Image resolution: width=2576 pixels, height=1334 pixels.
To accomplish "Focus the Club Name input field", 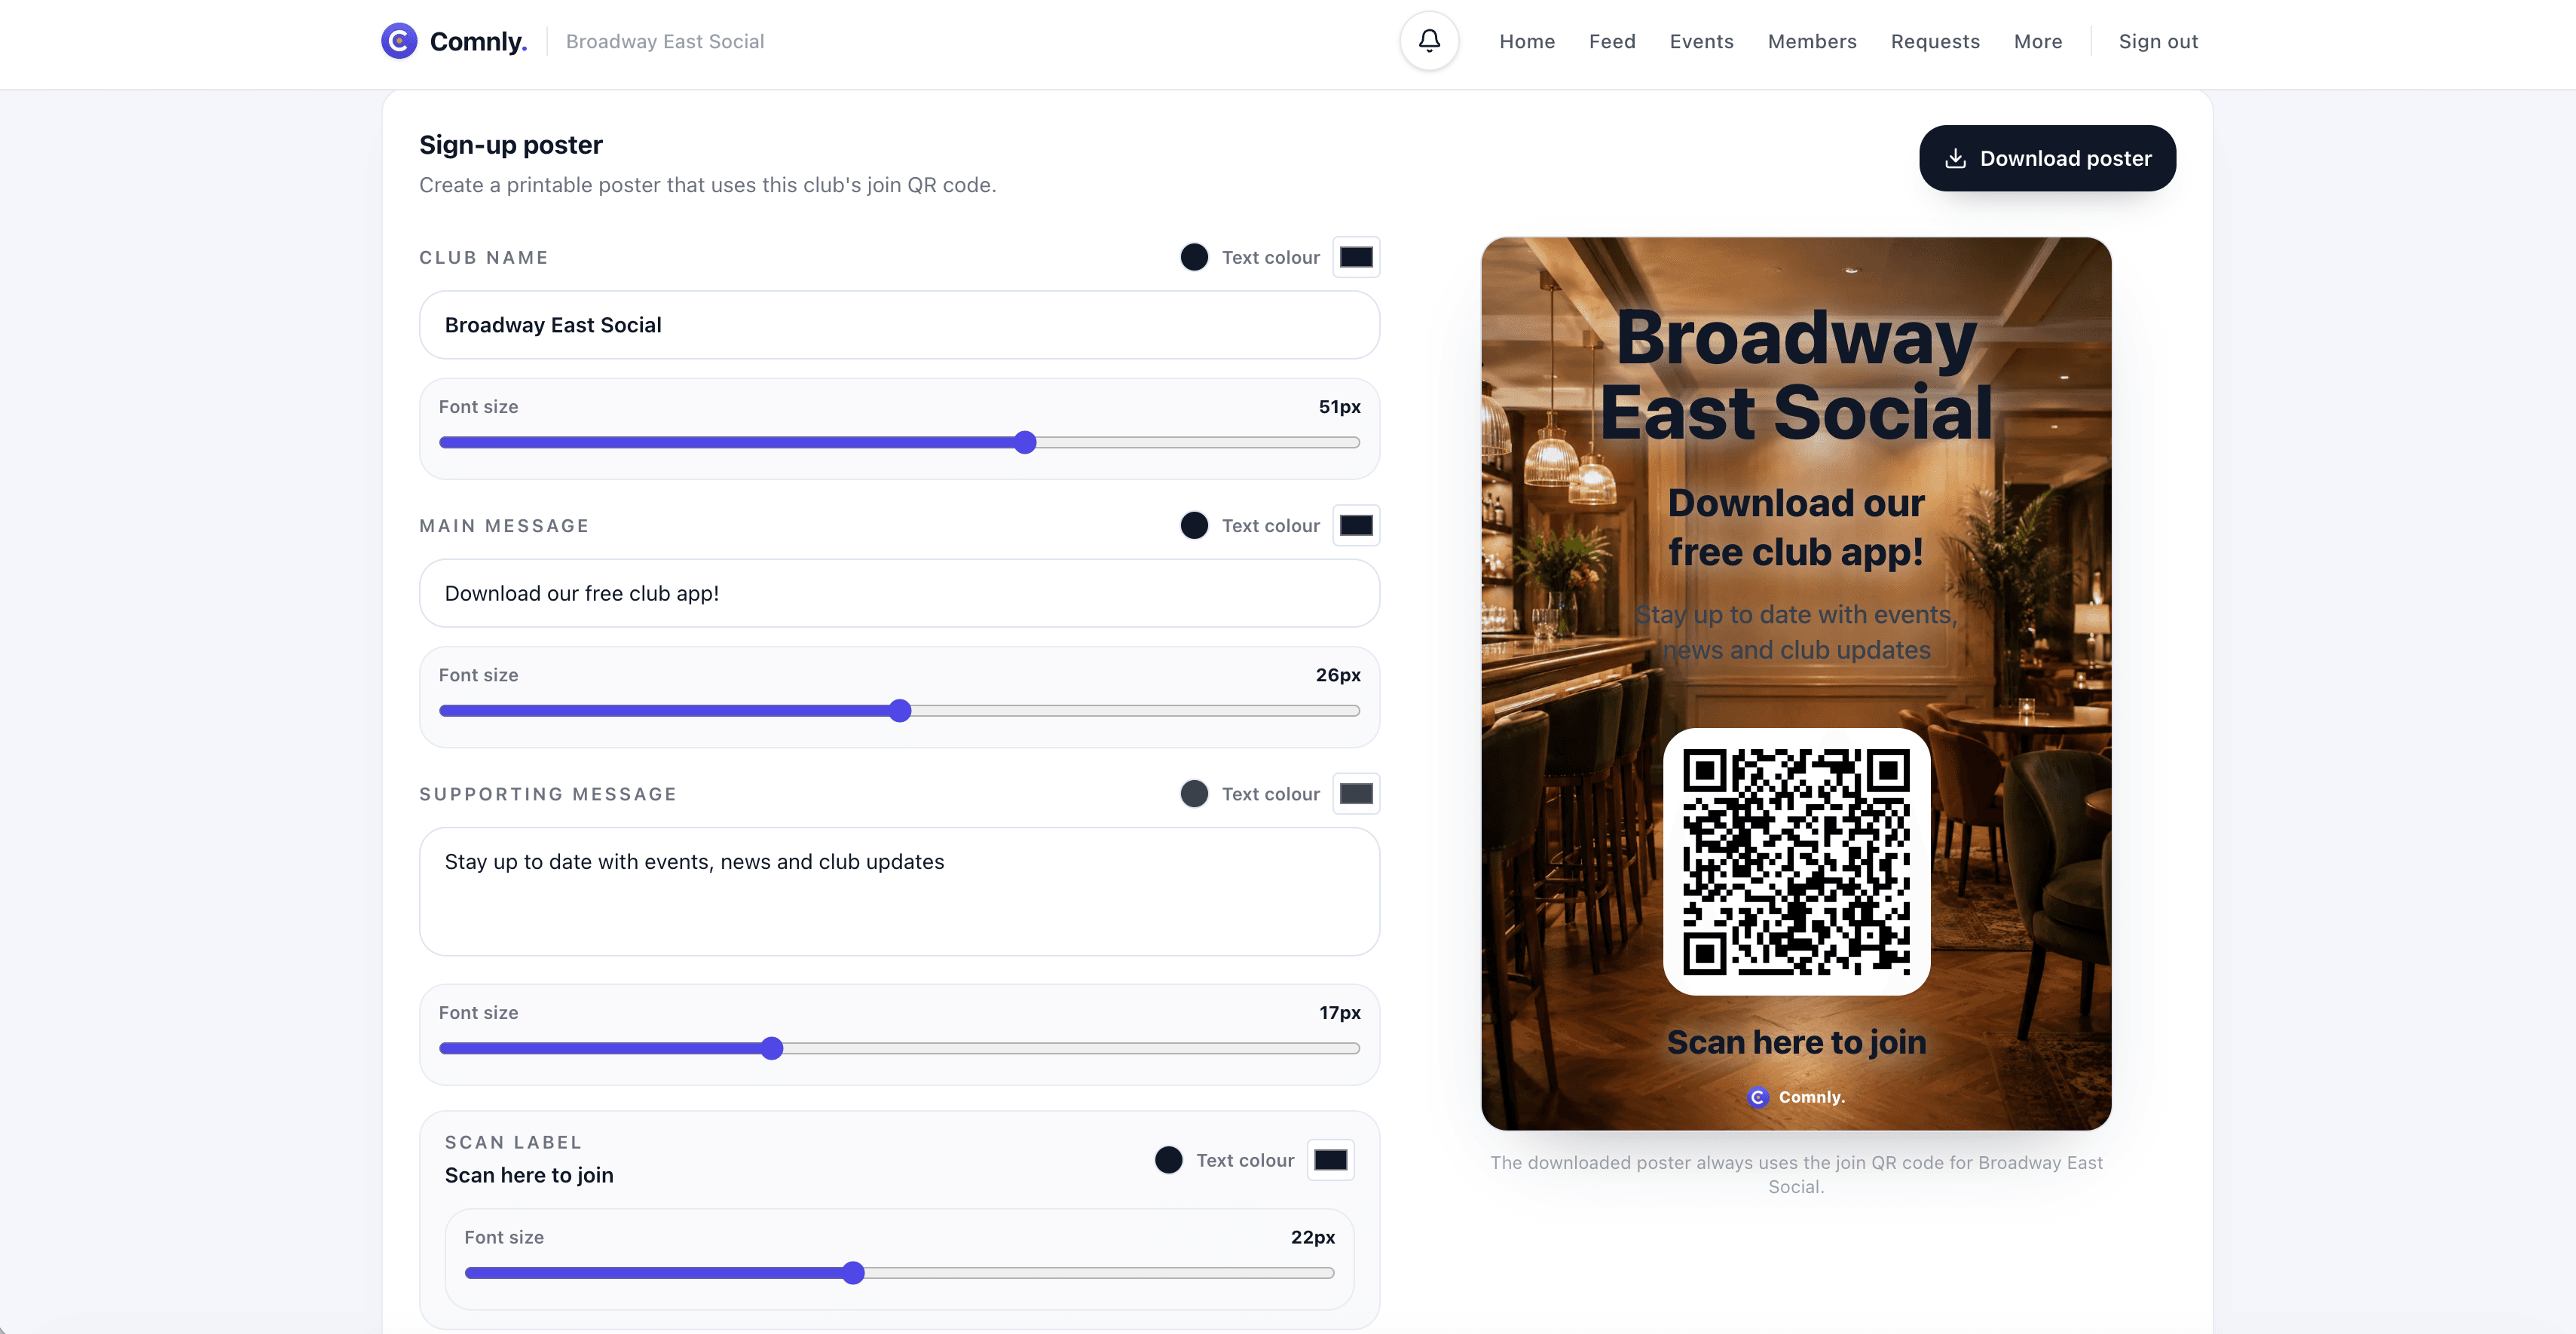I will click(899, 325).
